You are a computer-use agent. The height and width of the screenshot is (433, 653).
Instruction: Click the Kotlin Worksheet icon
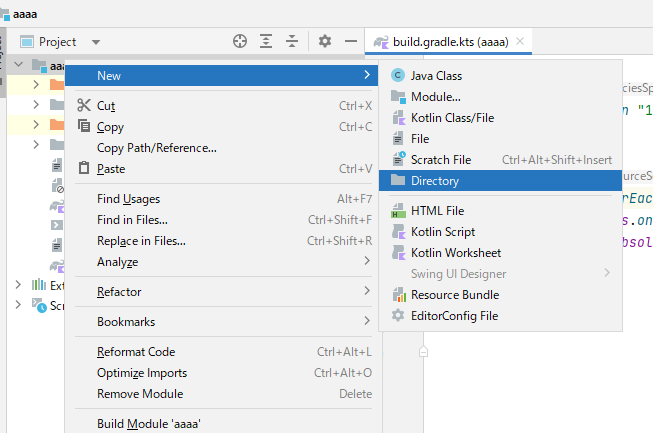(399, 253)
